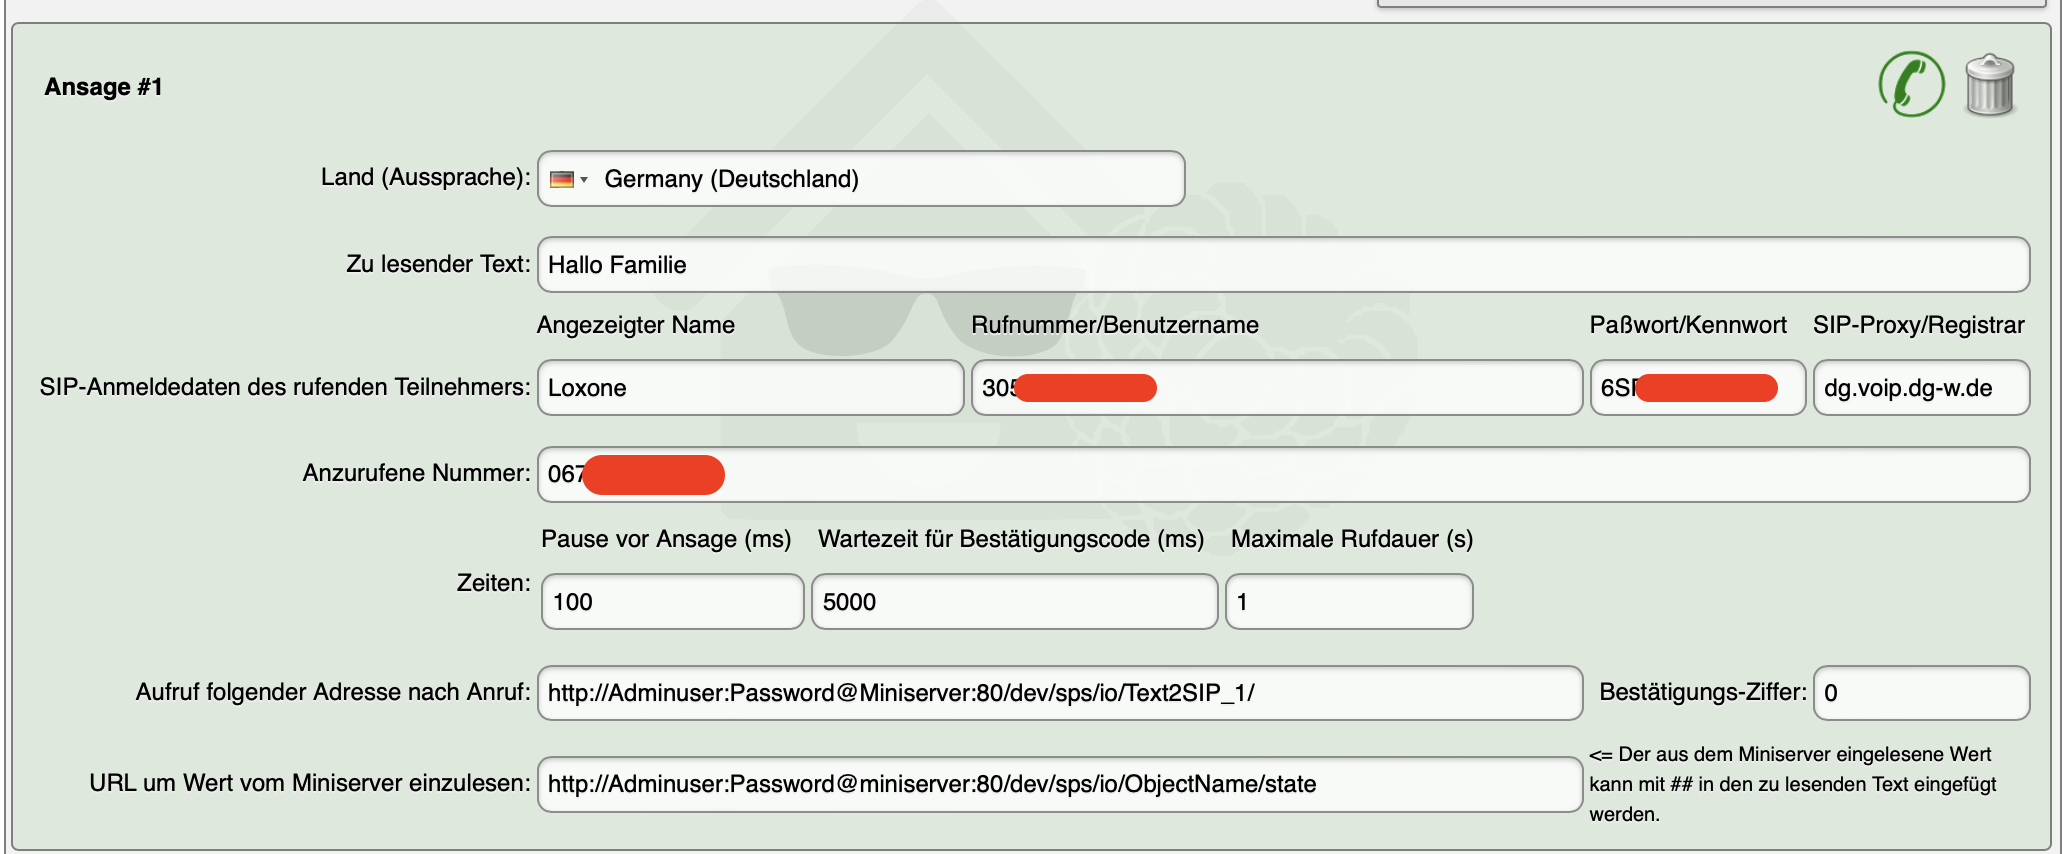Click the 'Ansage #1' heading
The image size is (2066, 854).
tap(103, 87)
